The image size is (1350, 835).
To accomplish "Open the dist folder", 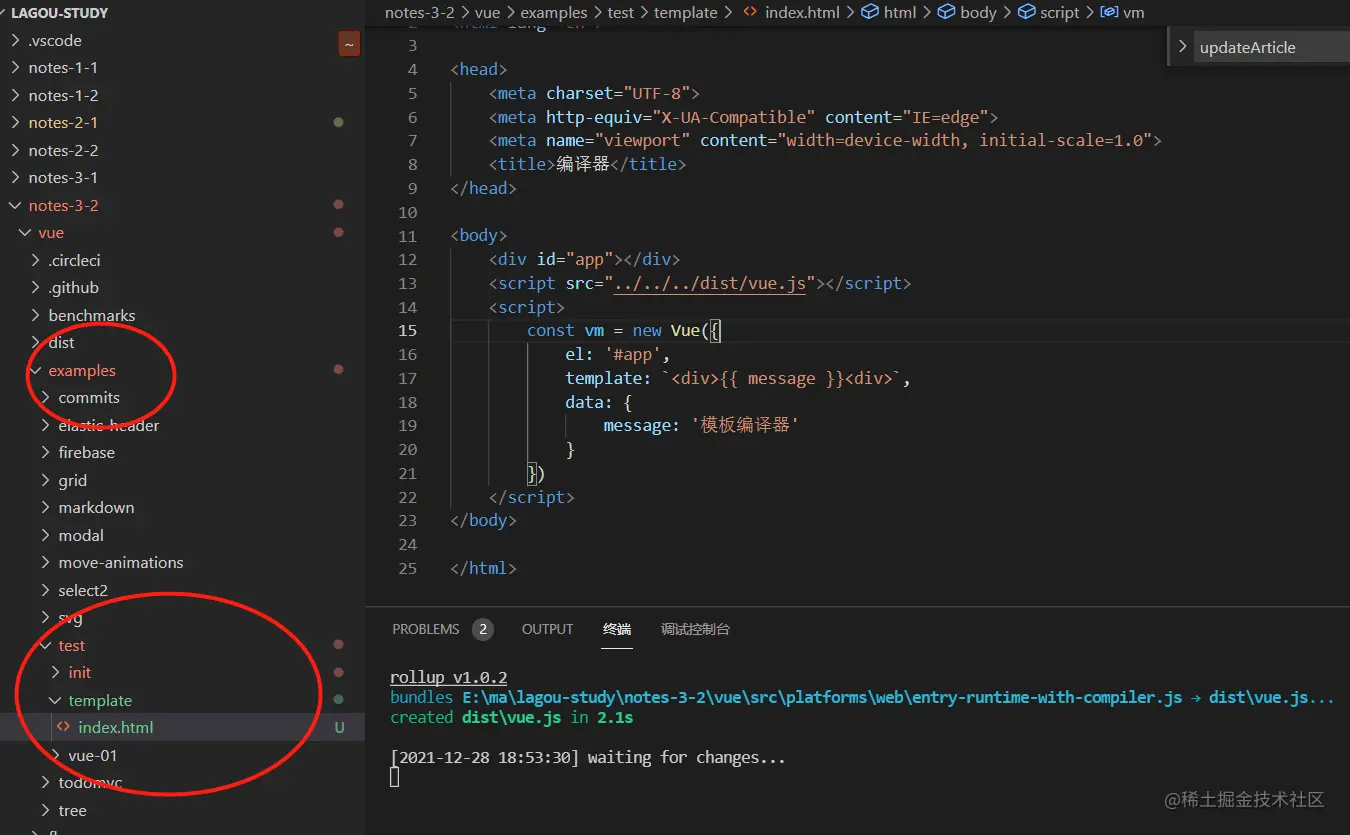I will click(61, 343).
